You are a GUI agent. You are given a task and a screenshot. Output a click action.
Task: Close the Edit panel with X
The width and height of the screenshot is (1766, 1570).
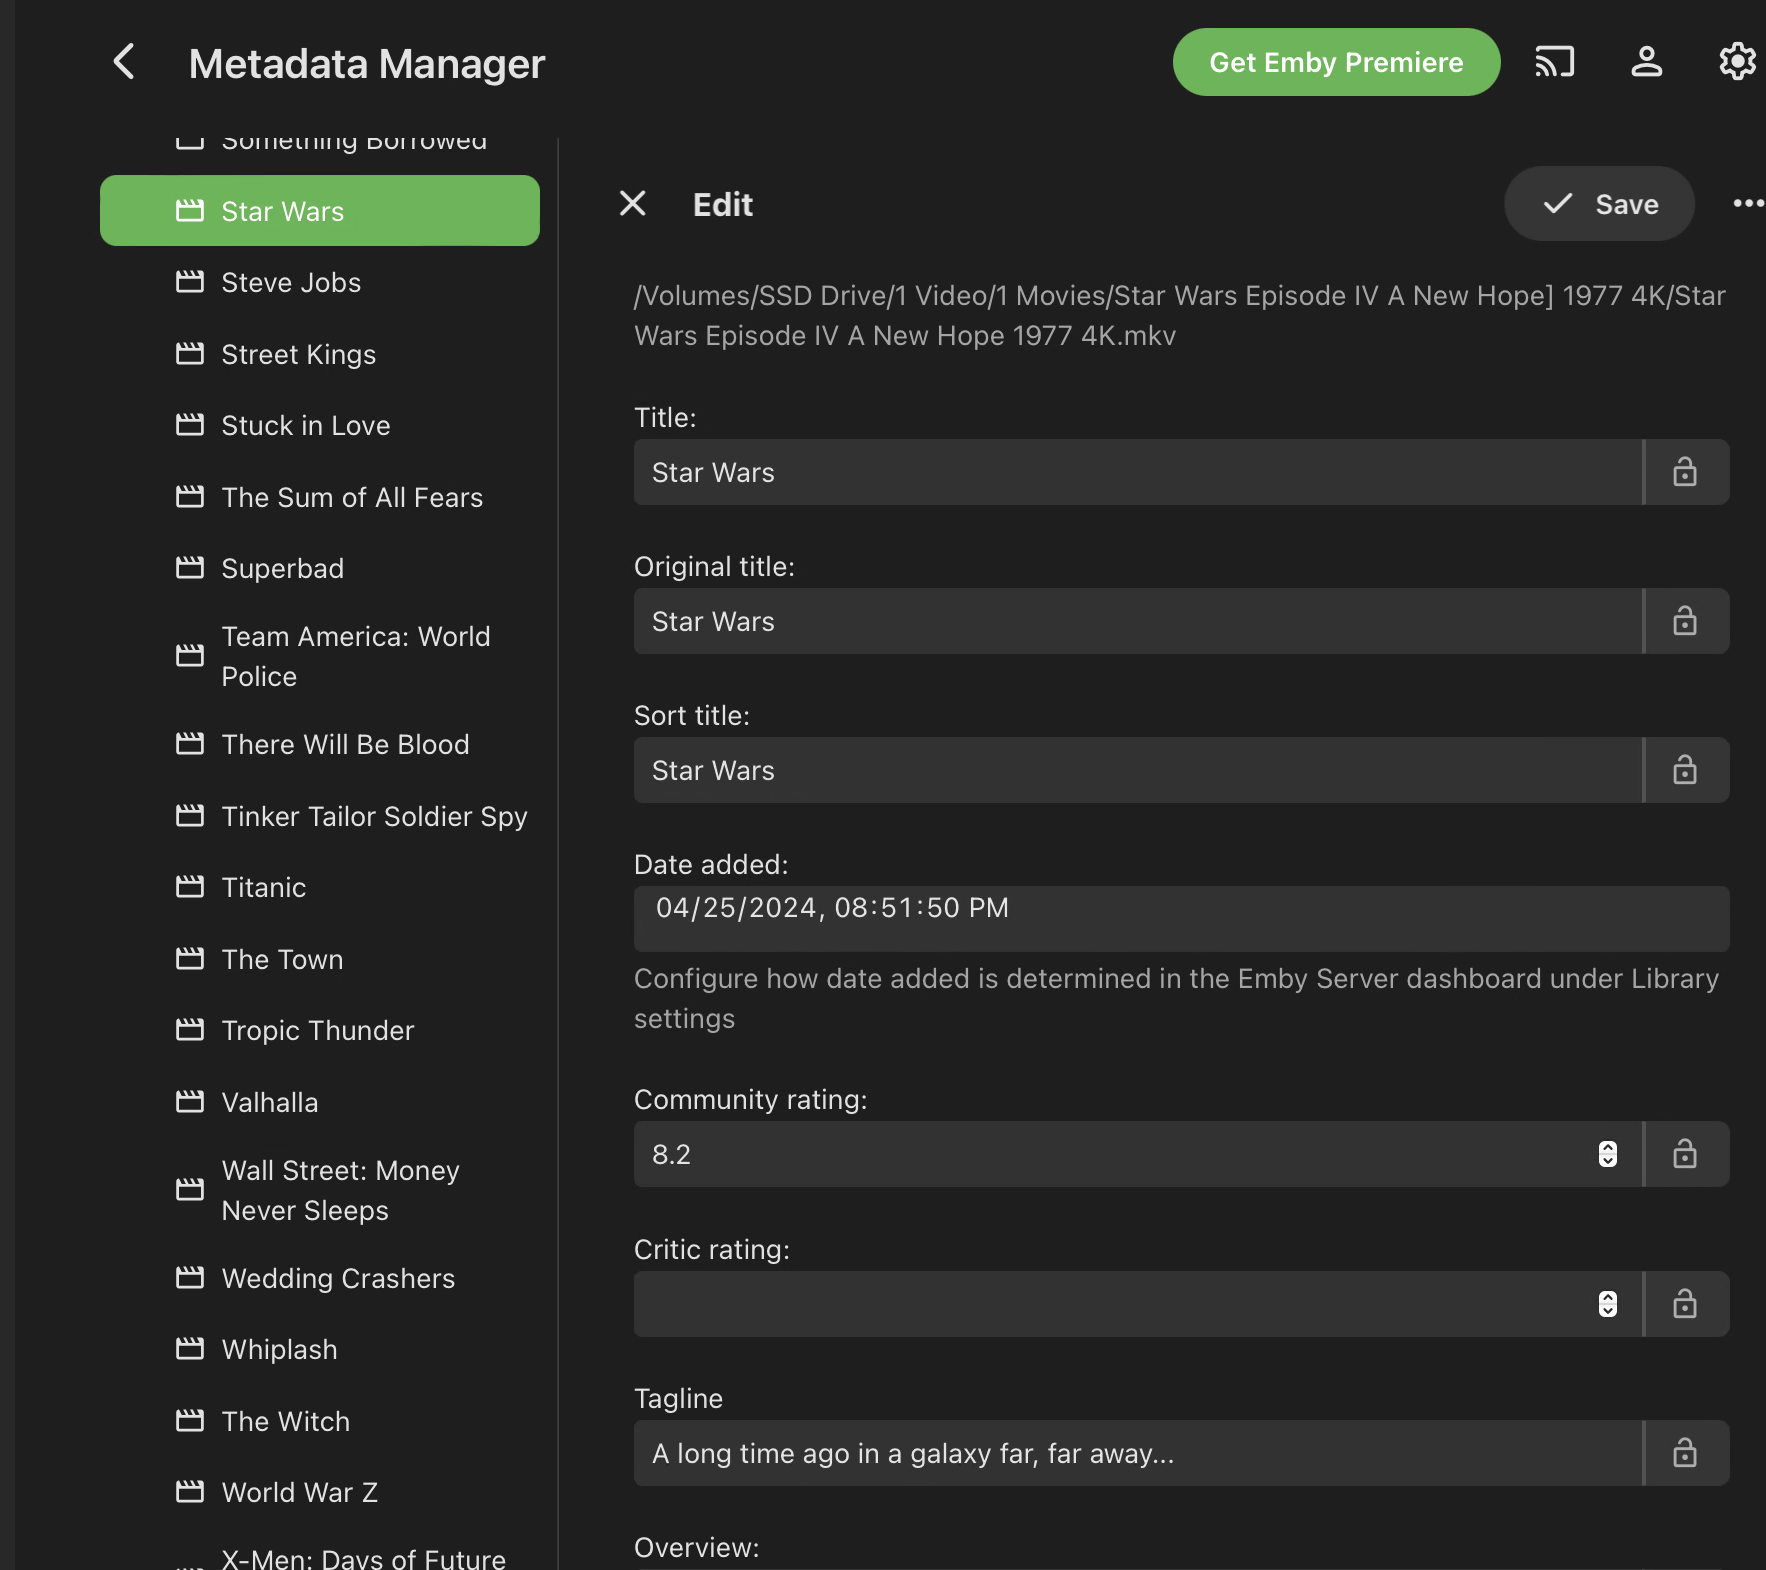click(x=633, y=204)
